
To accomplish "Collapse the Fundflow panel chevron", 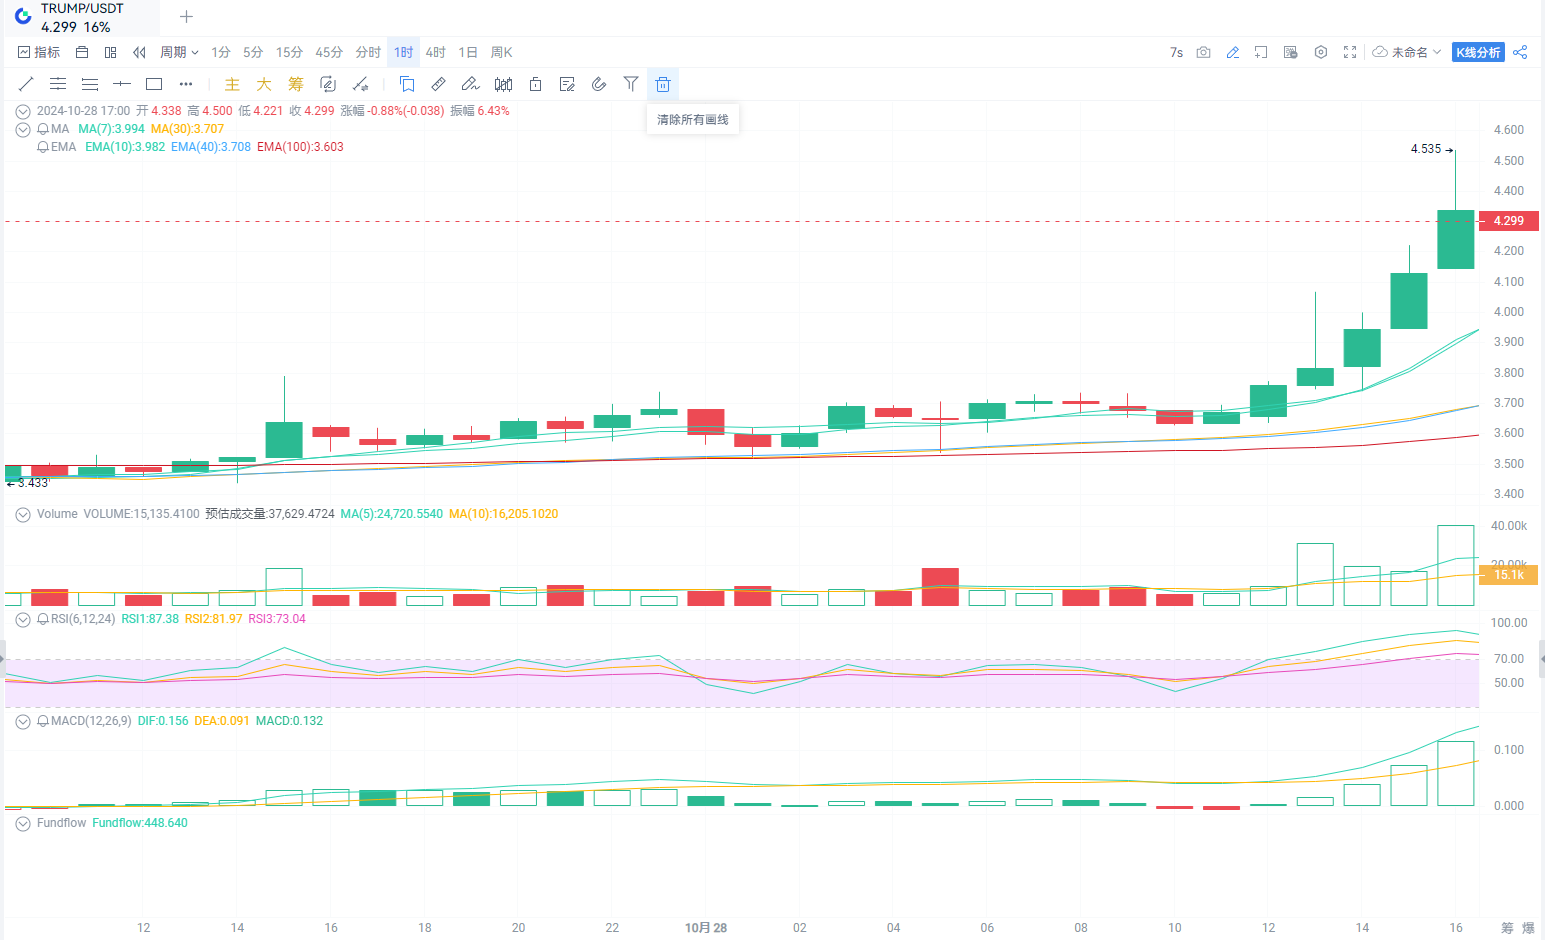I will pos(23,823).
